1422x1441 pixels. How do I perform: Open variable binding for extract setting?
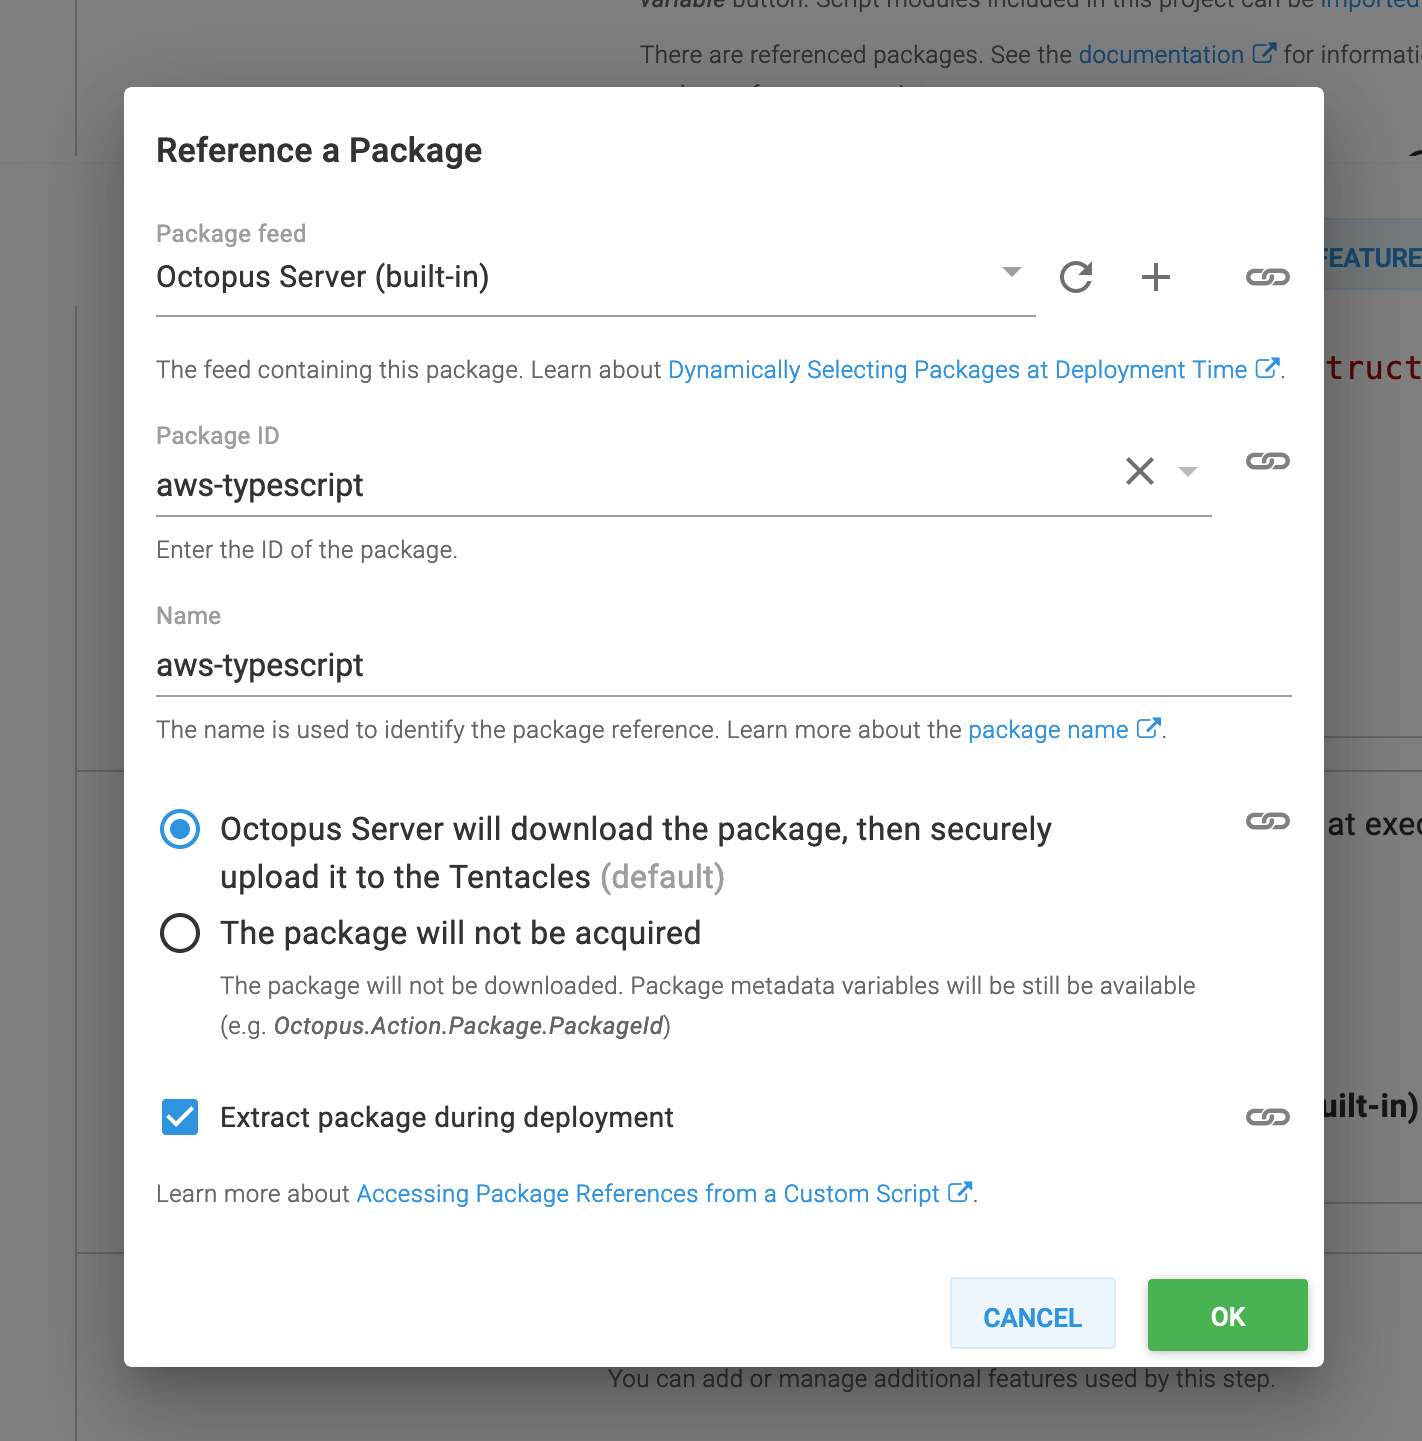tap(1268, 1117)
